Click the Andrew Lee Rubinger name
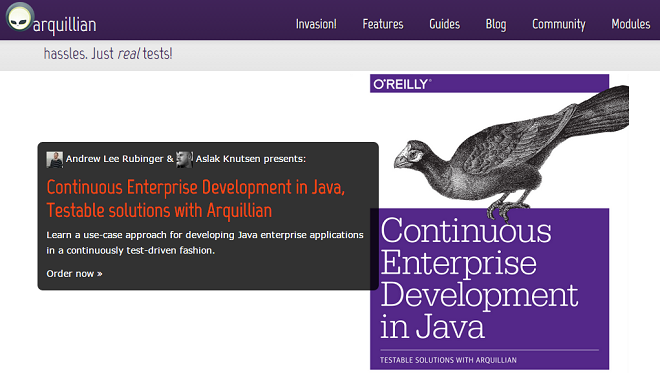Viewport: 660px width, 373px height. [114, 159]
